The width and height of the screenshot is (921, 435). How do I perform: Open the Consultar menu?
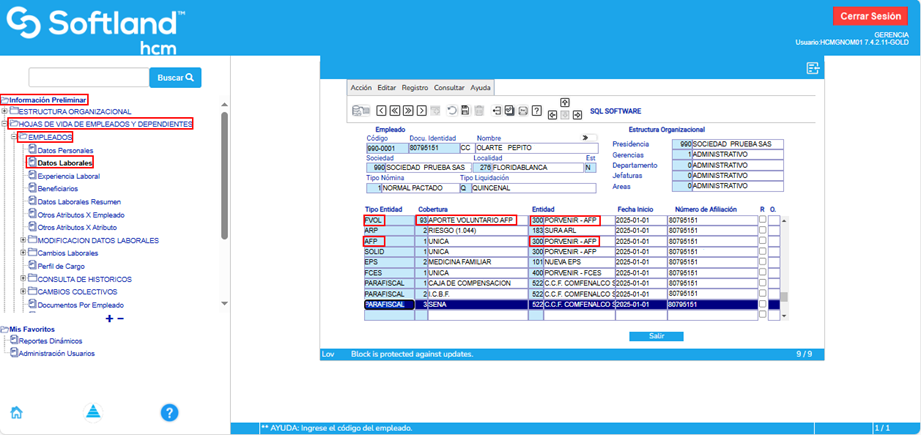(x=449, y=88)
